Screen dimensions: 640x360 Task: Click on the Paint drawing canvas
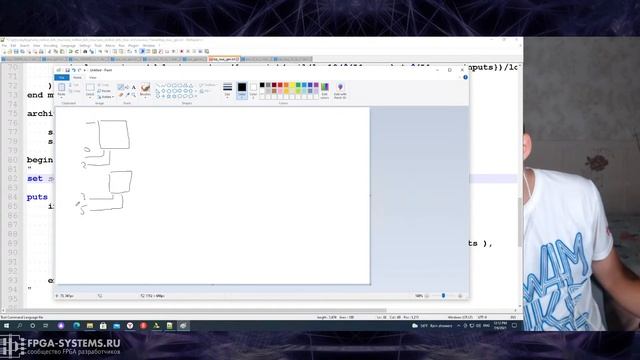click(212, 195)
